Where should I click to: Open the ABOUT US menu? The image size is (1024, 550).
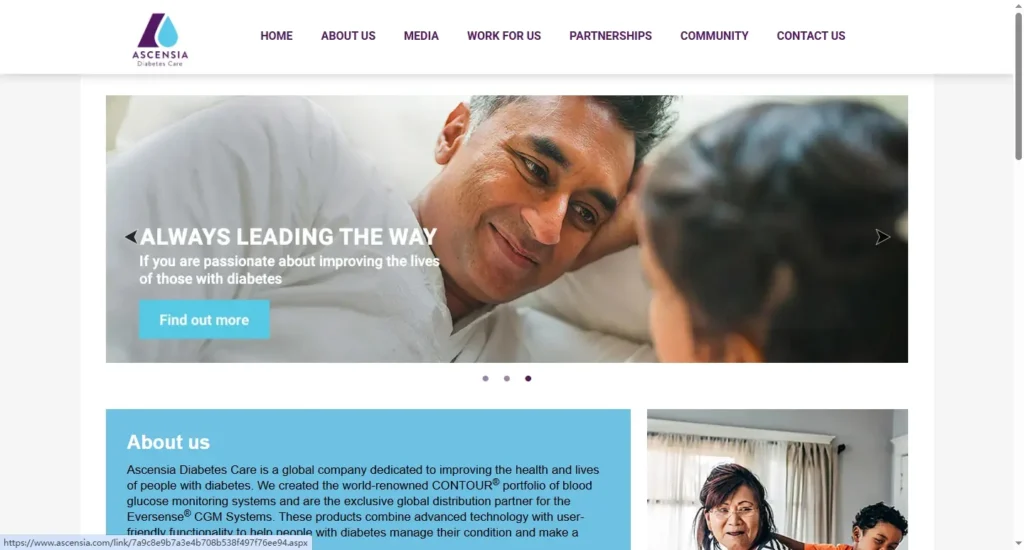click(348, 36)
